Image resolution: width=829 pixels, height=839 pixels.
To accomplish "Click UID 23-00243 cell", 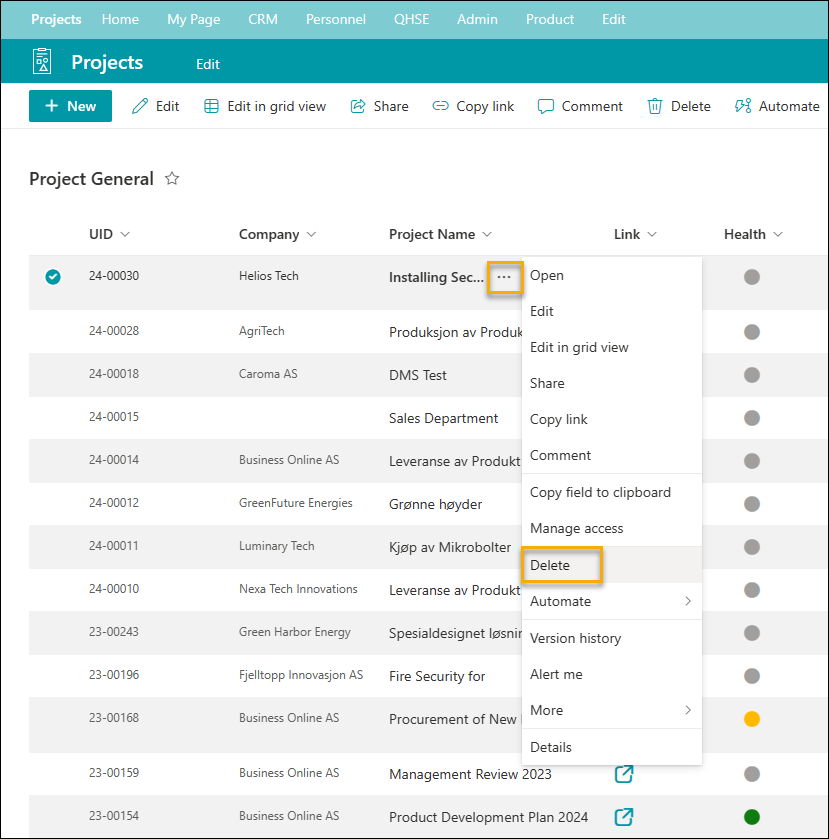I will tap(113, 631).
